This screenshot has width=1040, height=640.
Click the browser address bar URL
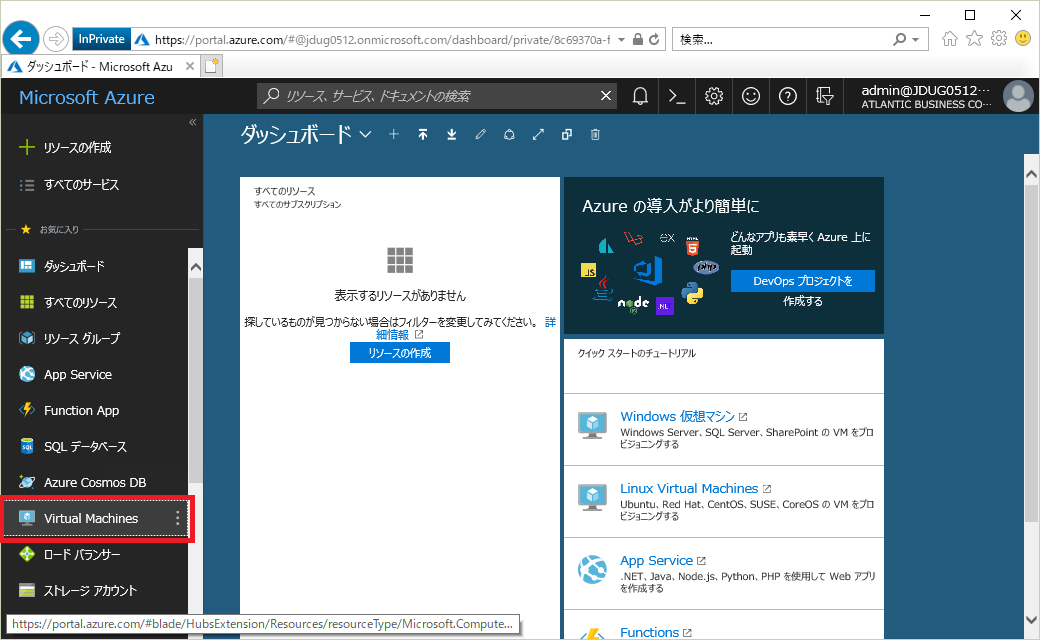coord(382,40)
